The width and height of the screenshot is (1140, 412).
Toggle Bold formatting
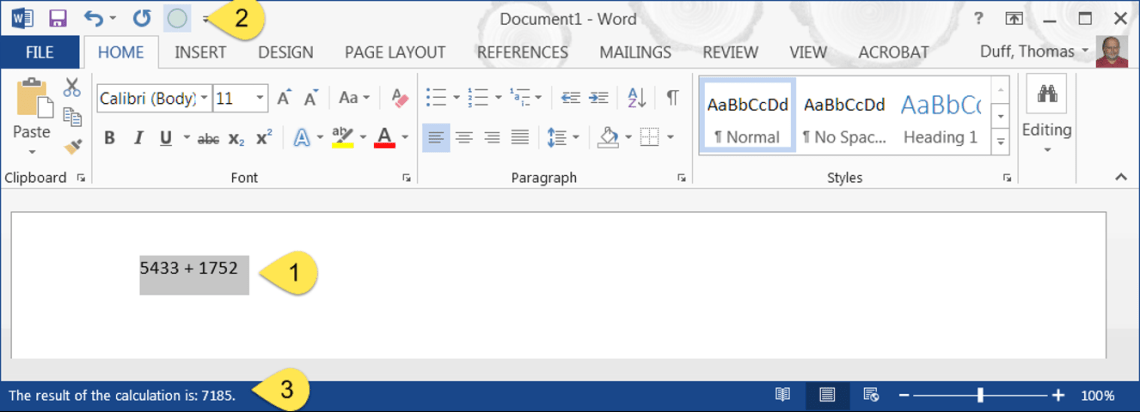[x=110, y=138]
